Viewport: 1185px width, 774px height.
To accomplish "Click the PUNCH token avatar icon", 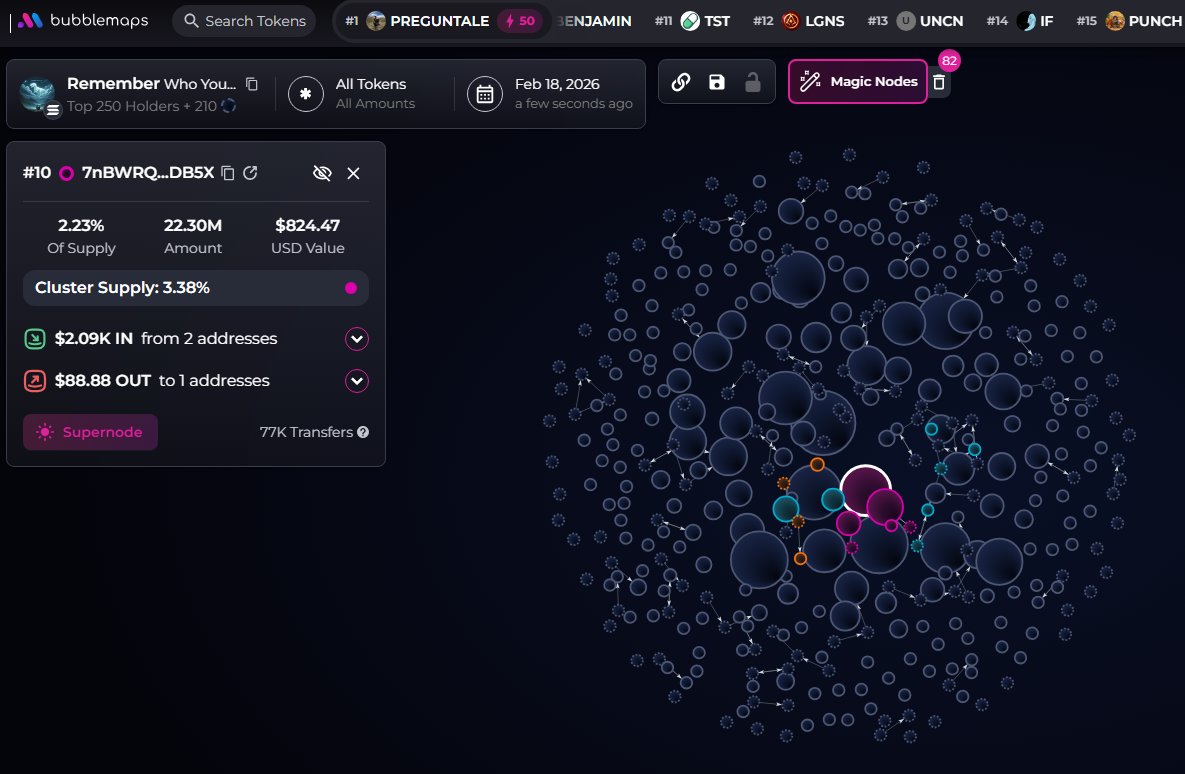I will pos(1115,21).
